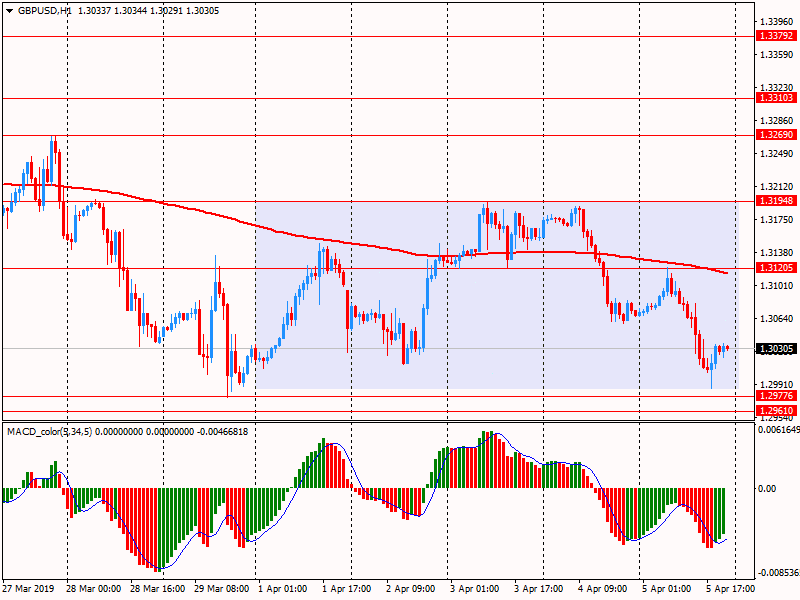Click the MACD_color(5,34,5) indicator label
This screenshot has width=800, height=600.
[49, 432]
